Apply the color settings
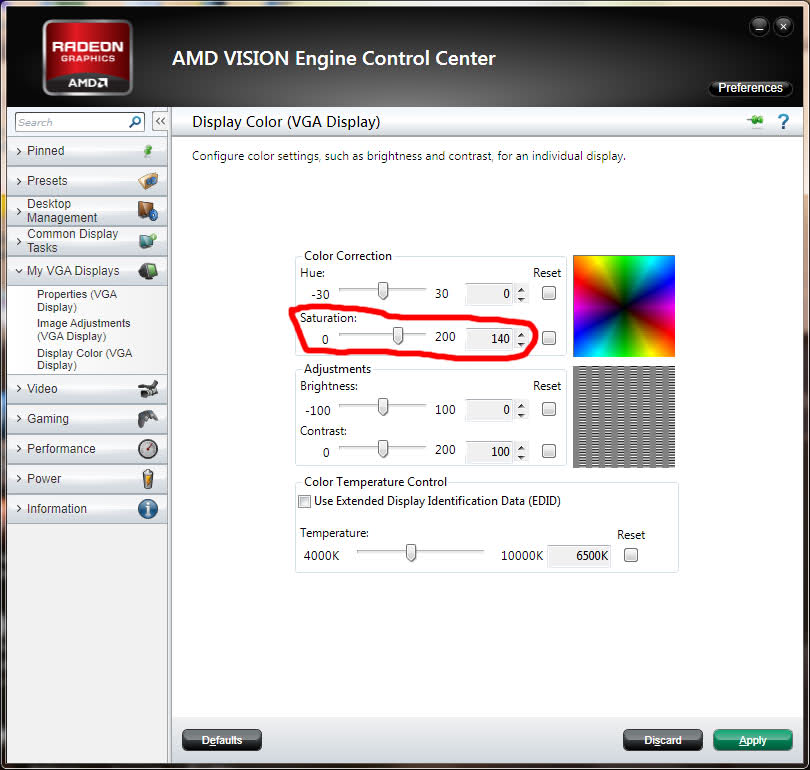This screenshot has width=810, height=770. click(753, 740)
